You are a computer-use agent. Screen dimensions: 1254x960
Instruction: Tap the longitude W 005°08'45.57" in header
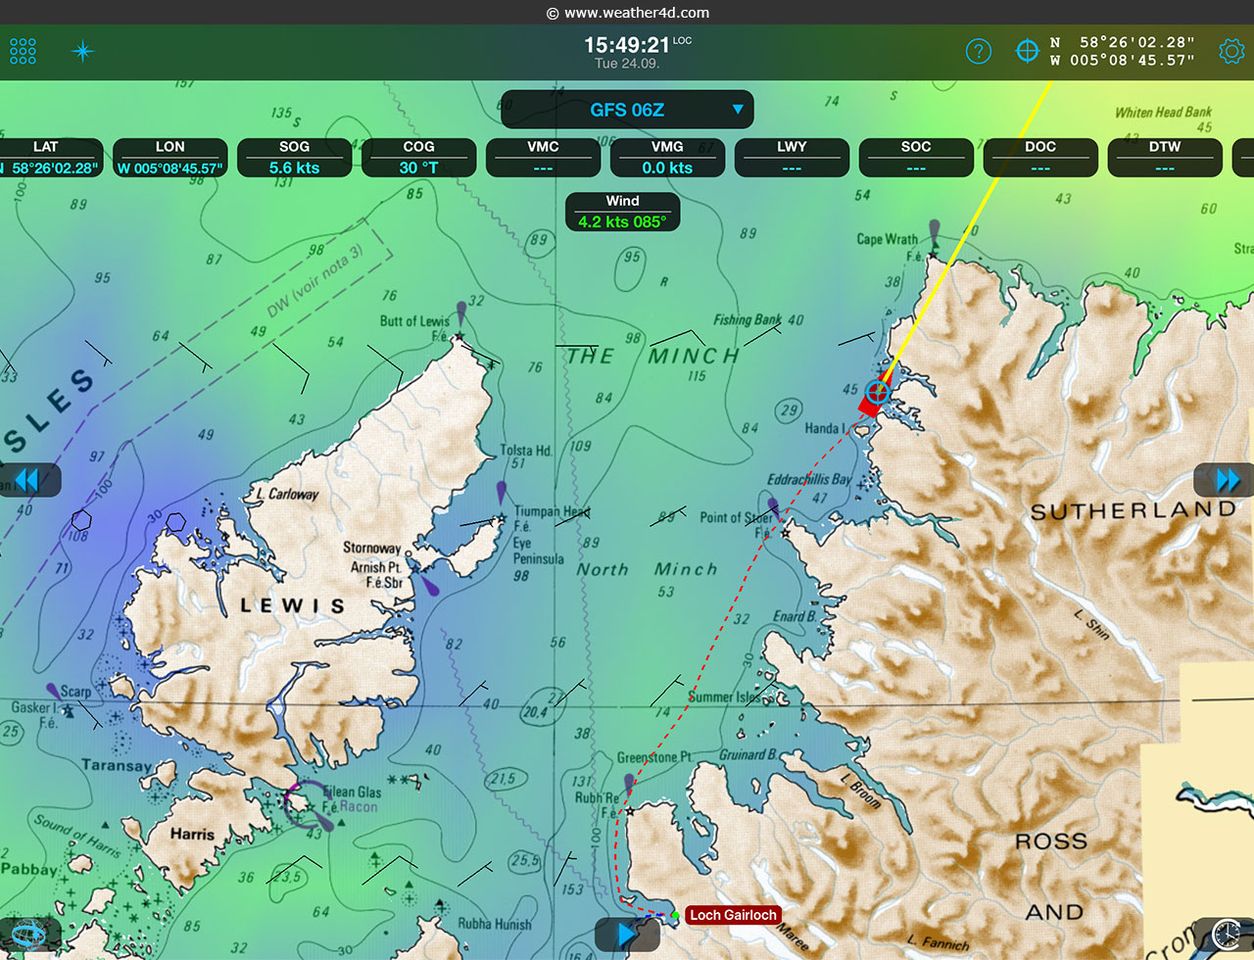[x=1122, y=60]
